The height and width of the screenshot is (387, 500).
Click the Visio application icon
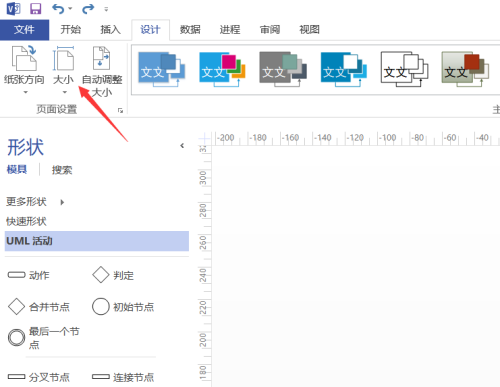14,8
